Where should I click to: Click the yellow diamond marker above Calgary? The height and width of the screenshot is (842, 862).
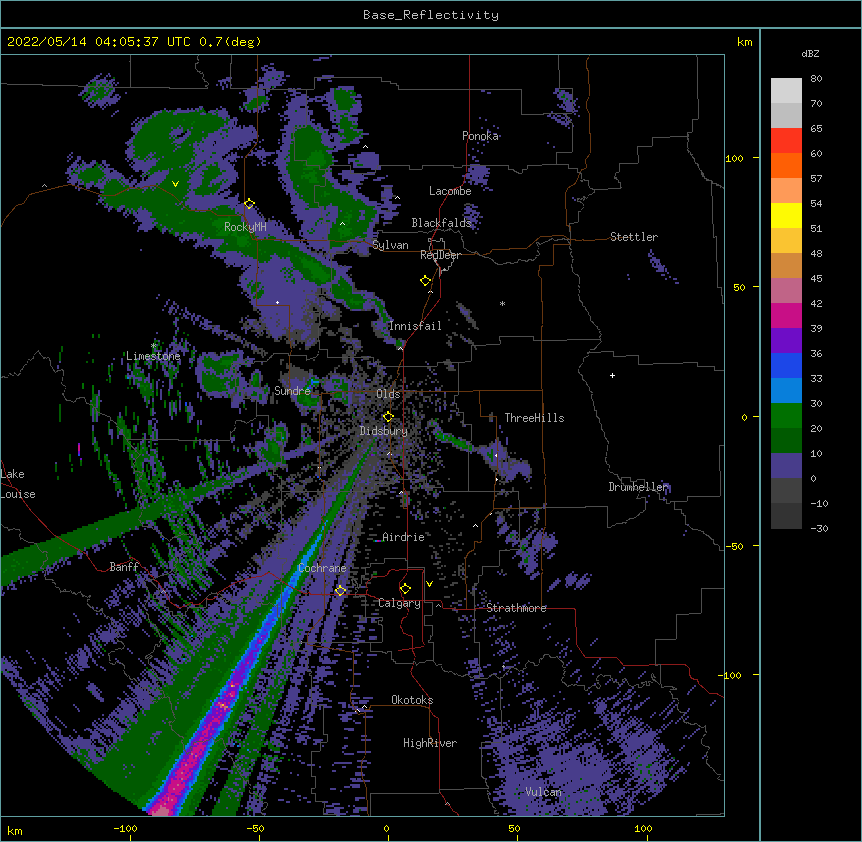(x=405, y=589)
